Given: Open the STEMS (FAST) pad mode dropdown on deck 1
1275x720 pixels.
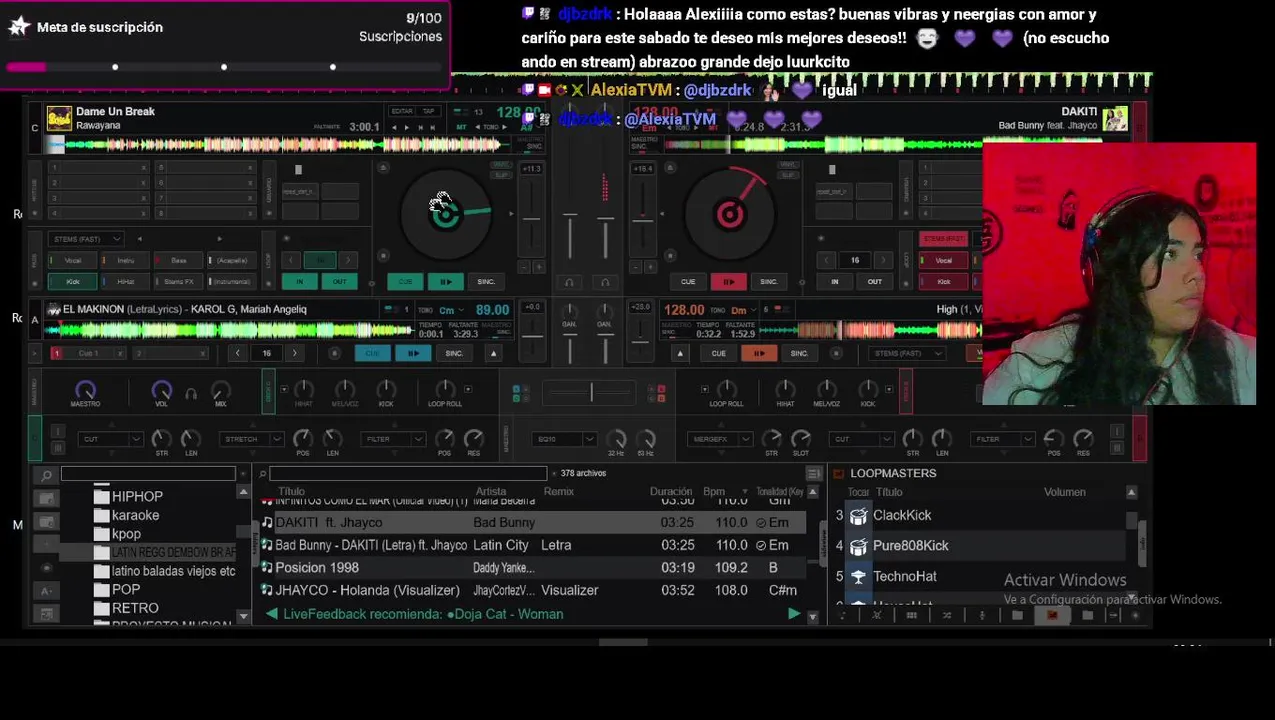Looking at the screenshot, I should pos(87,239).
